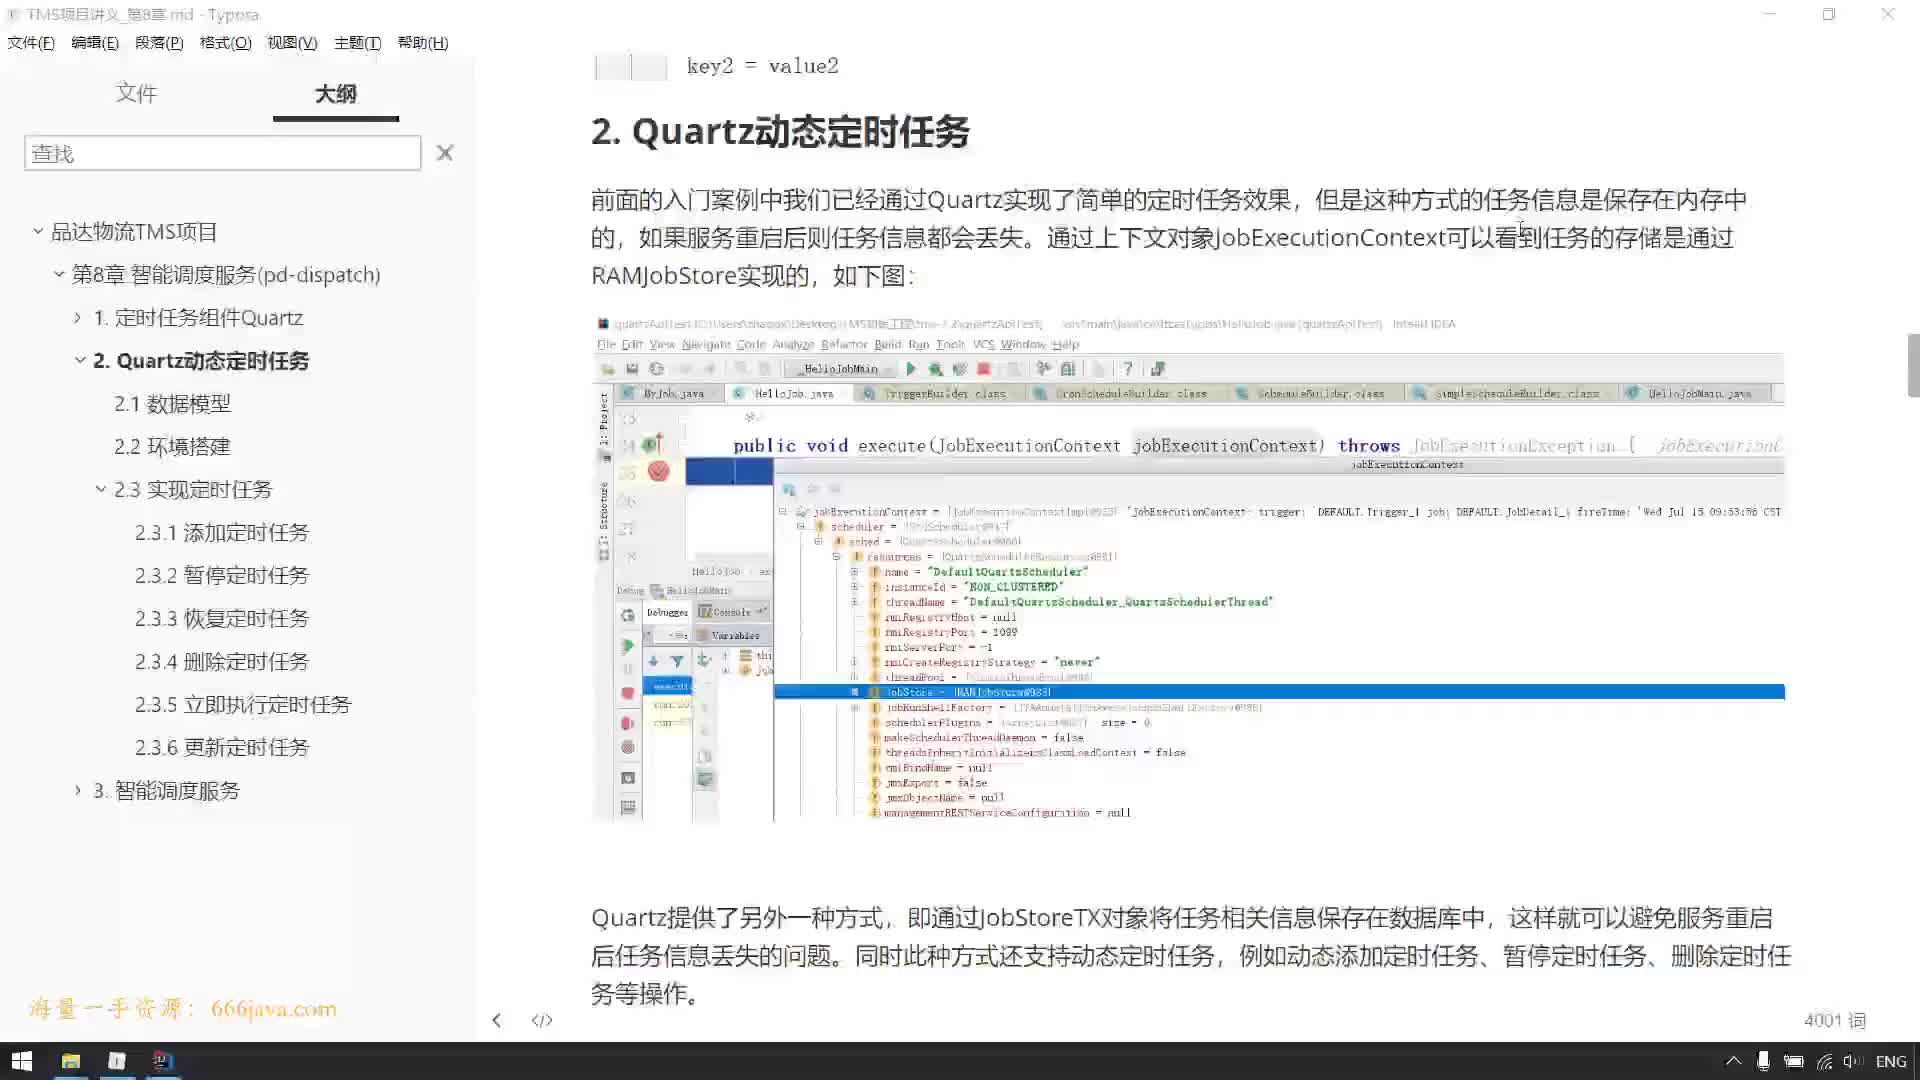
Task: Close the outline search with the X icon
Action: [x=445, y=153]
